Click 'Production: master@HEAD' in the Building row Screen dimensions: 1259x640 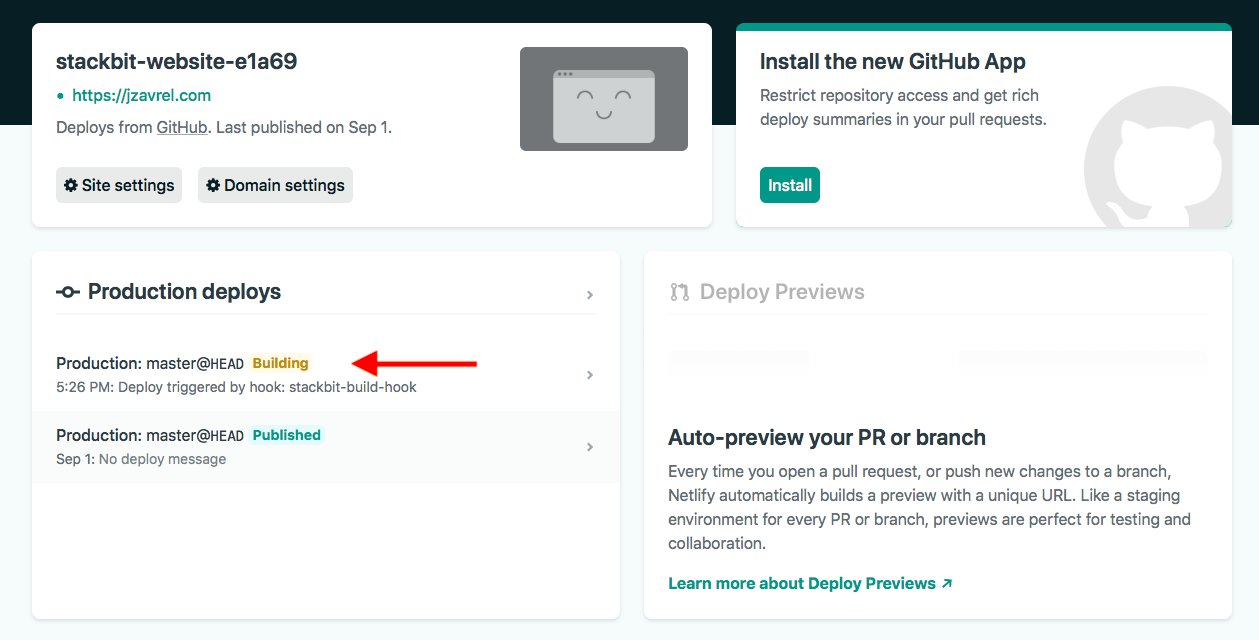point(150,363)
